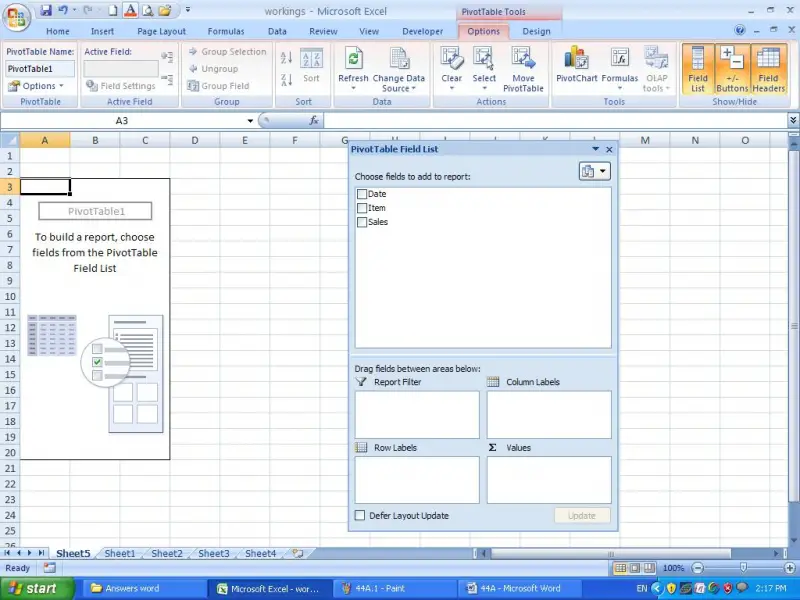The width and height of the screenshot is (800, 600).
Task: Check the Date field checkbox
Action: [x=362, y=194]
